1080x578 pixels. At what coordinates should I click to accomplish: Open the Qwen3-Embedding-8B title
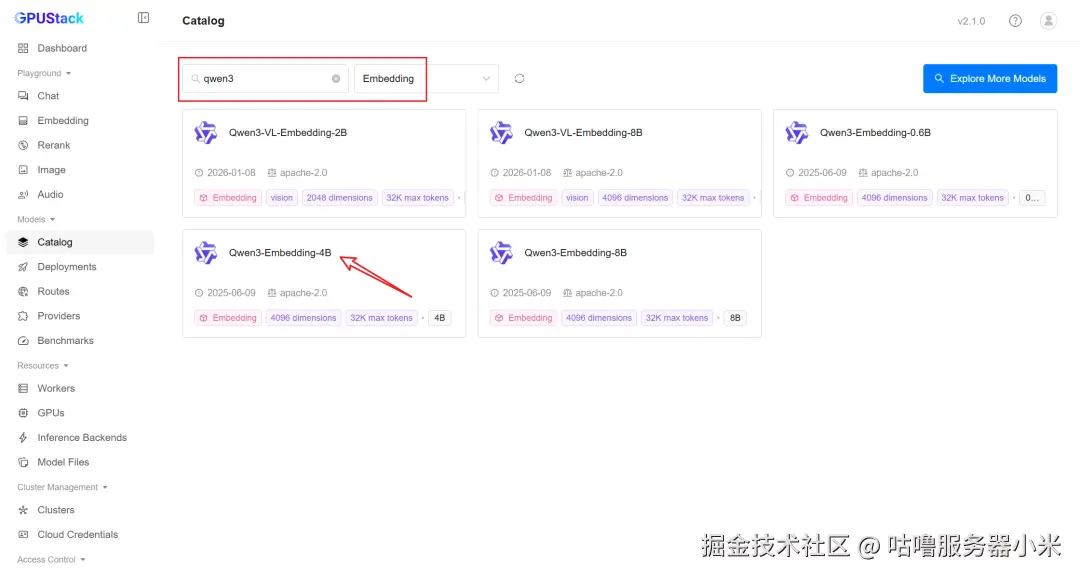click(x=575, y=253)
